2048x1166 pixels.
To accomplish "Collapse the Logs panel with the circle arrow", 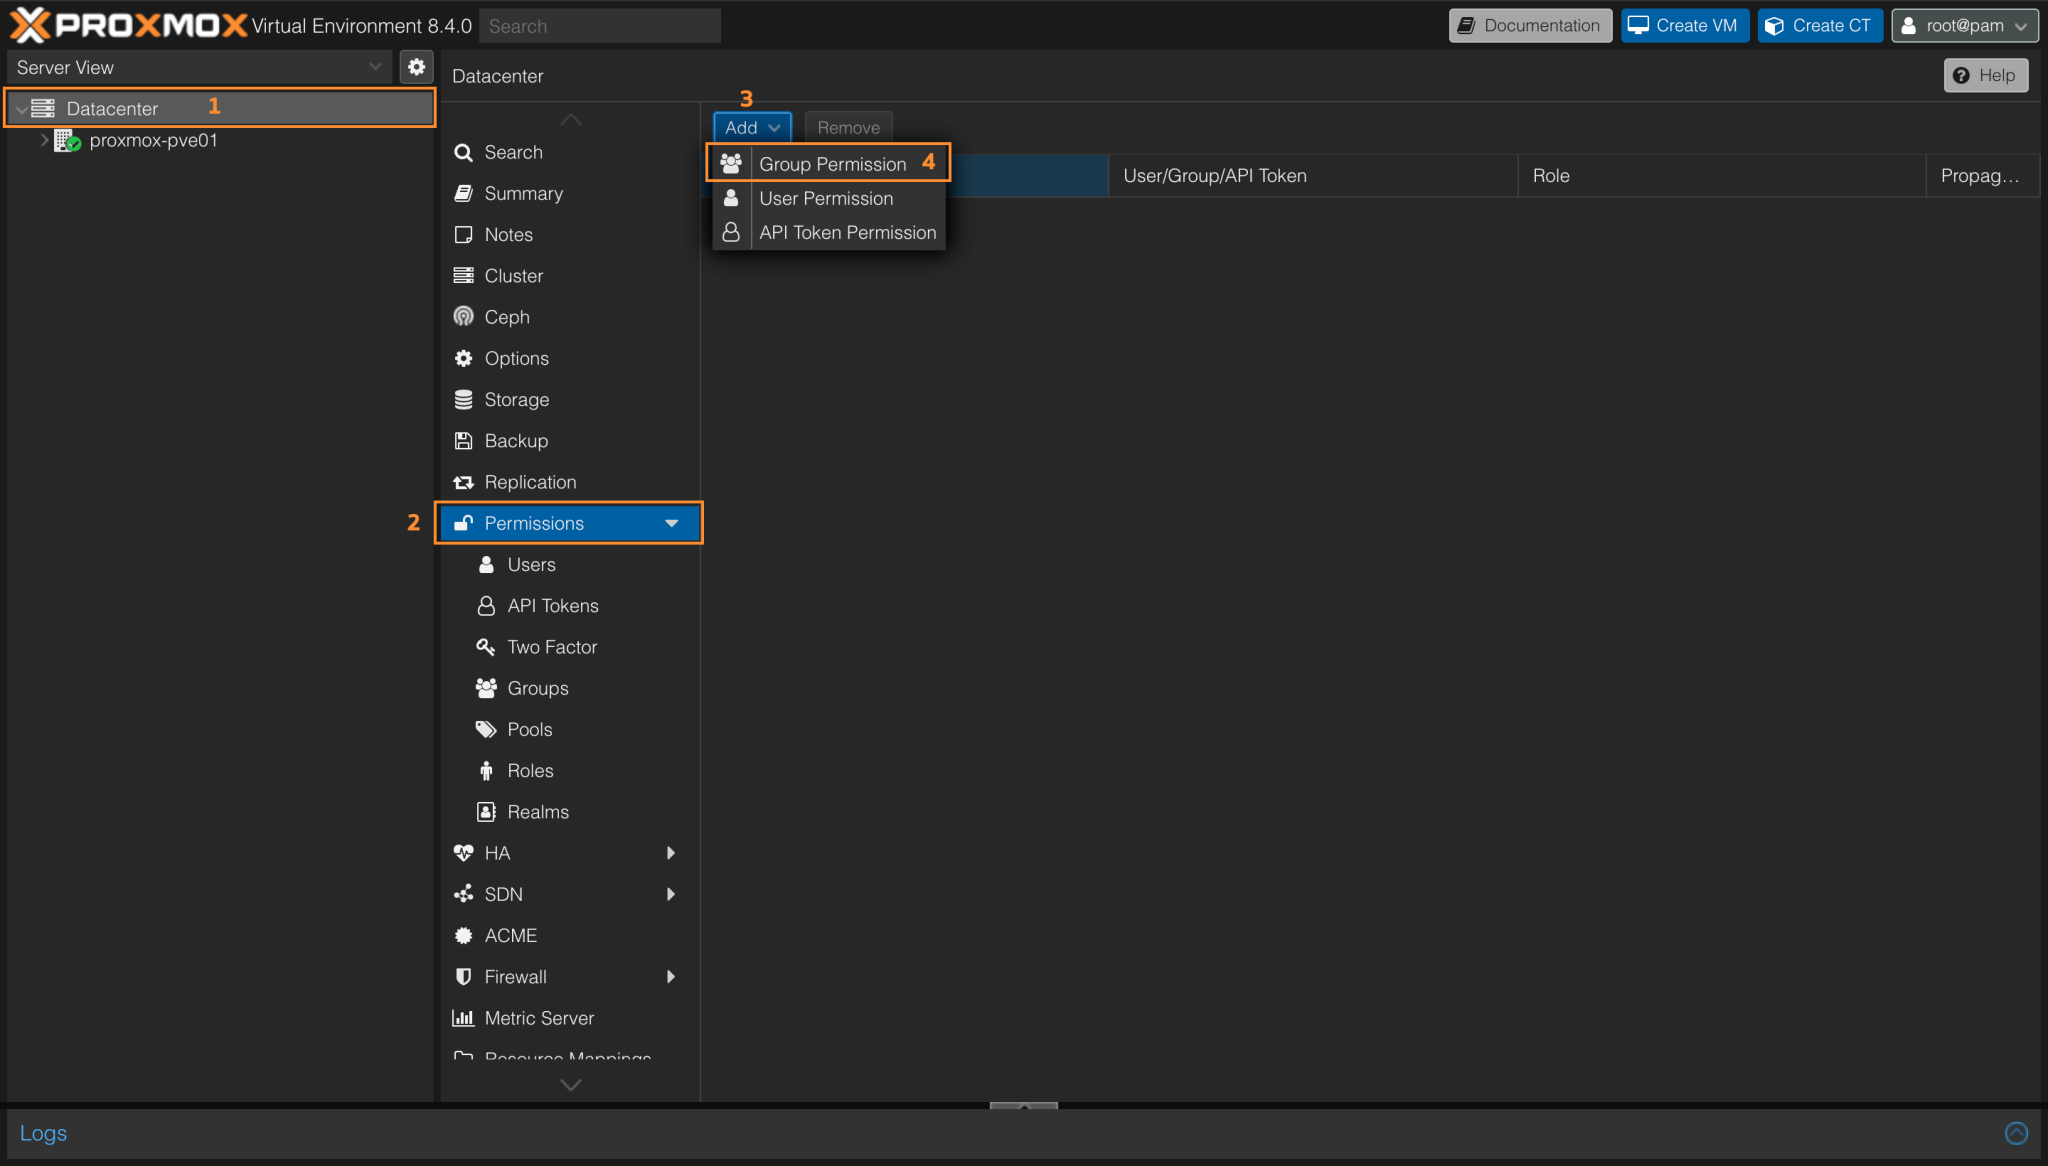I will coord(2015,1133).
